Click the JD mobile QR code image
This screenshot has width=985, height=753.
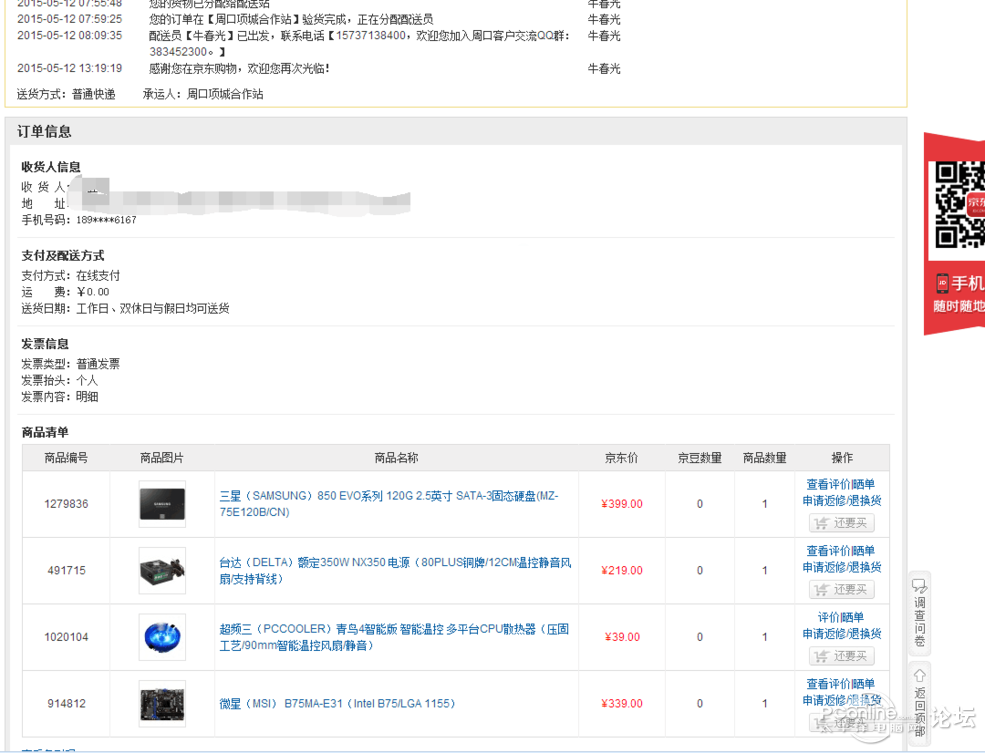959,205
